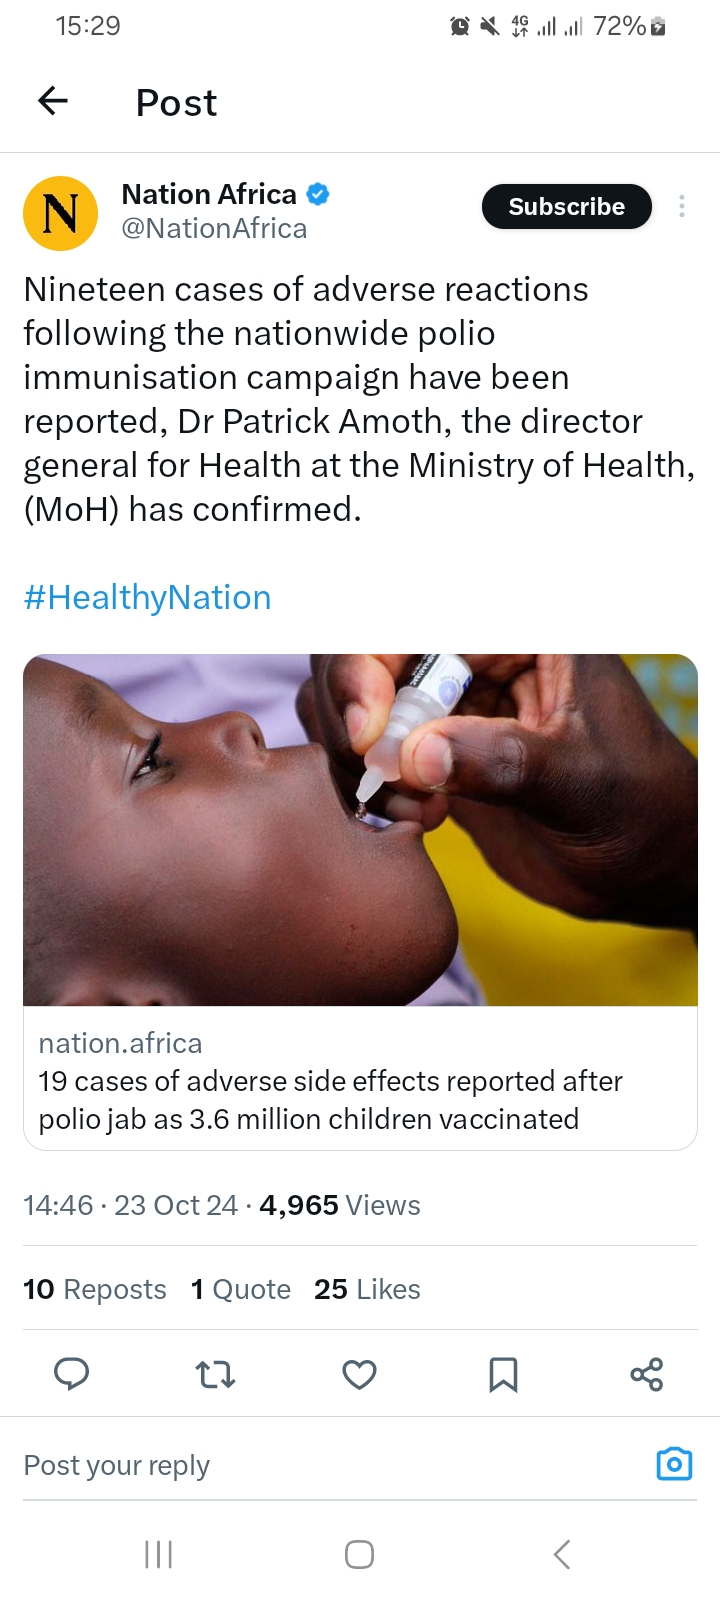View the 1 Quote list
The image size is (720, 1600).
coord(241,1289)
